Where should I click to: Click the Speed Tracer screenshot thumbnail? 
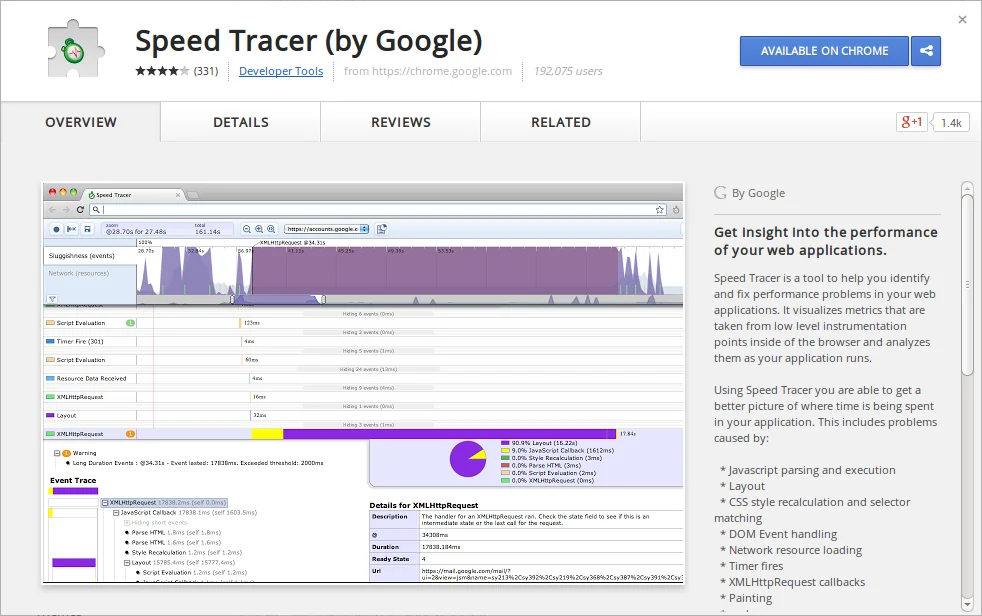[x=363, y=383]
